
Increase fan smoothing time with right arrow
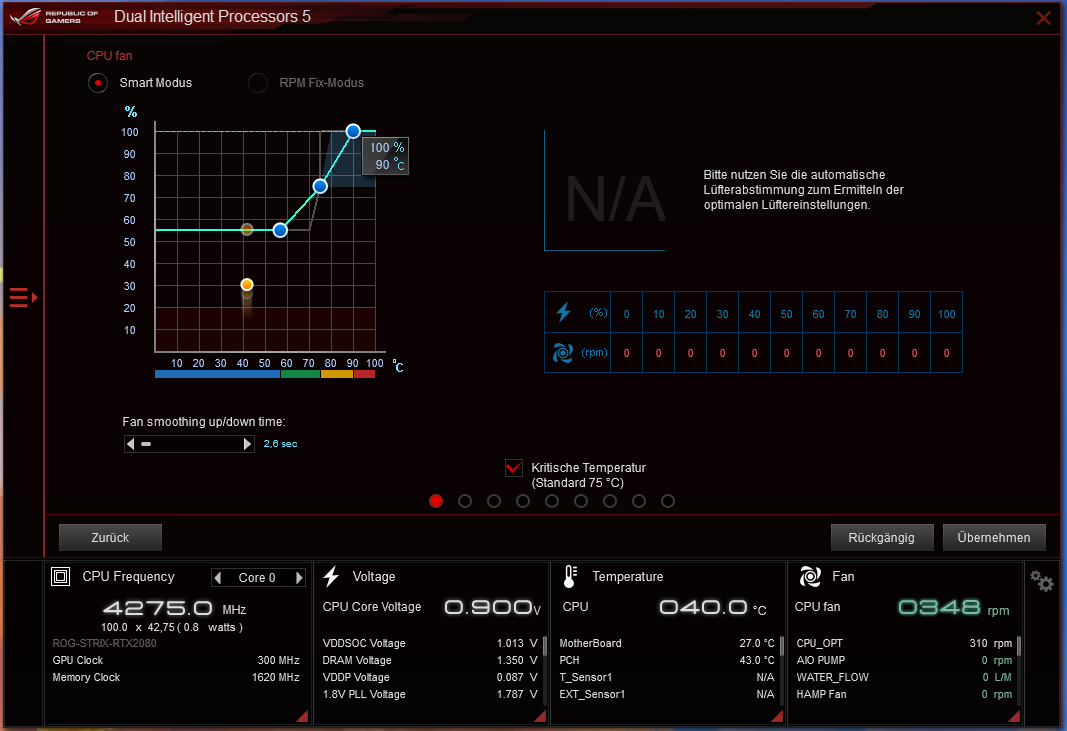[248, 444]
